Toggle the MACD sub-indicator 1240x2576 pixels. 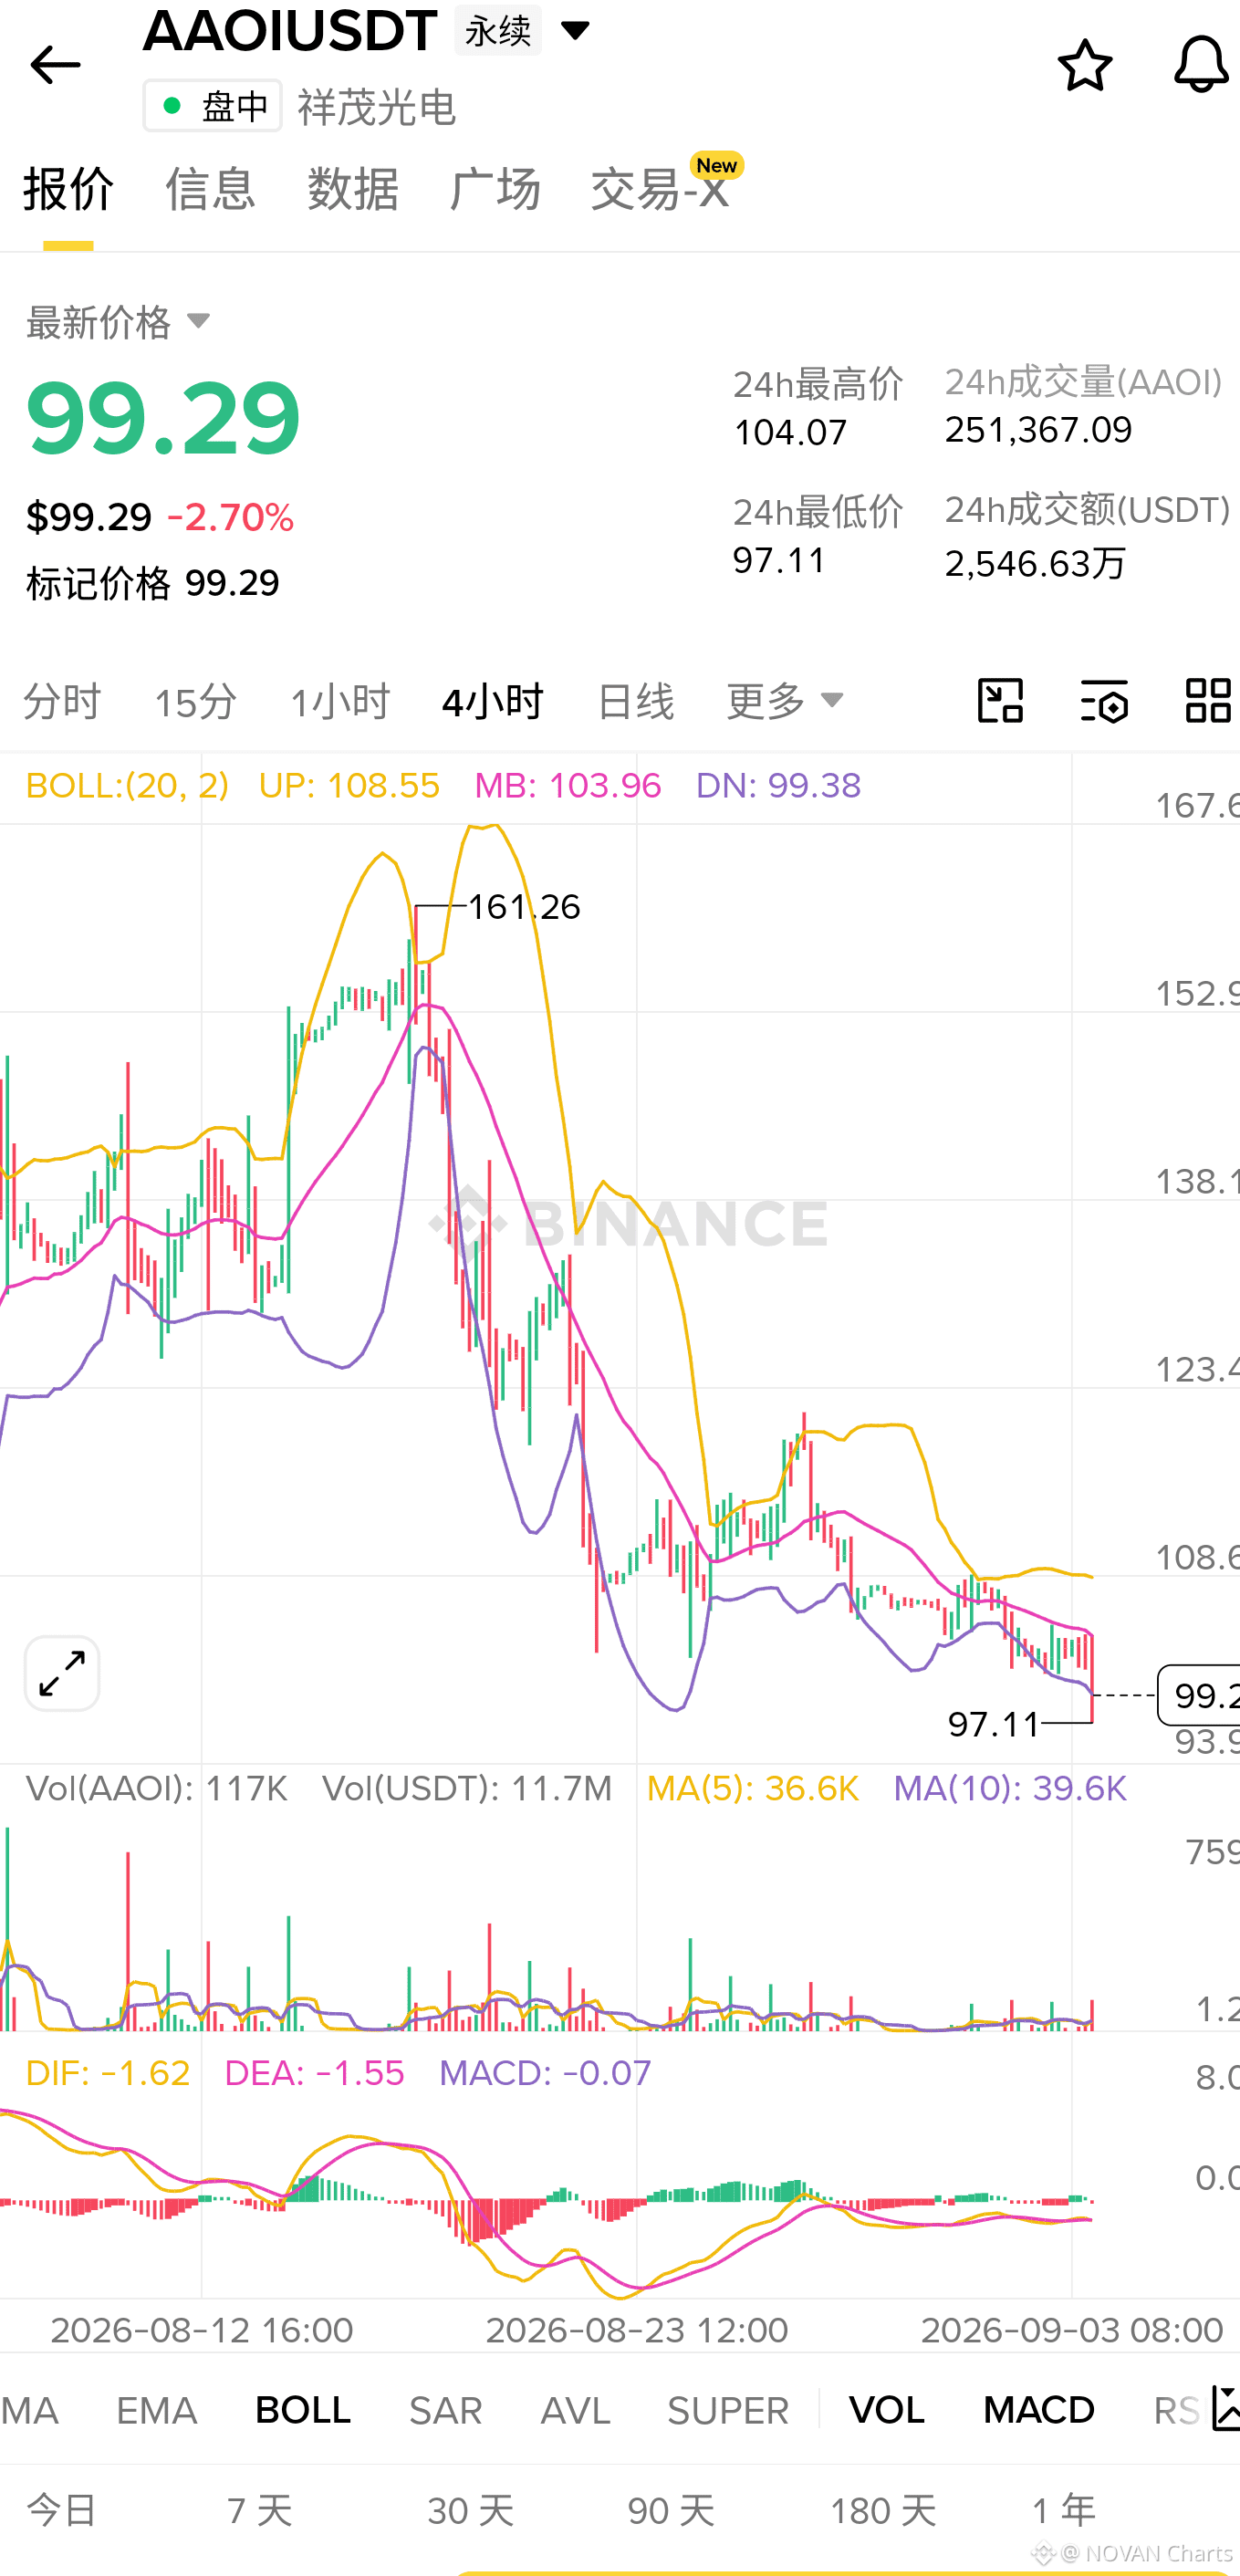pyautogui.click(x=1039, y=2410)
